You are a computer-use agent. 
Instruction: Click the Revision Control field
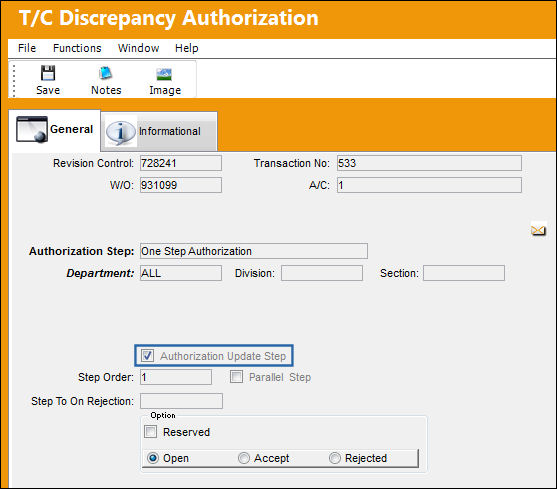(x=181, y=163)
